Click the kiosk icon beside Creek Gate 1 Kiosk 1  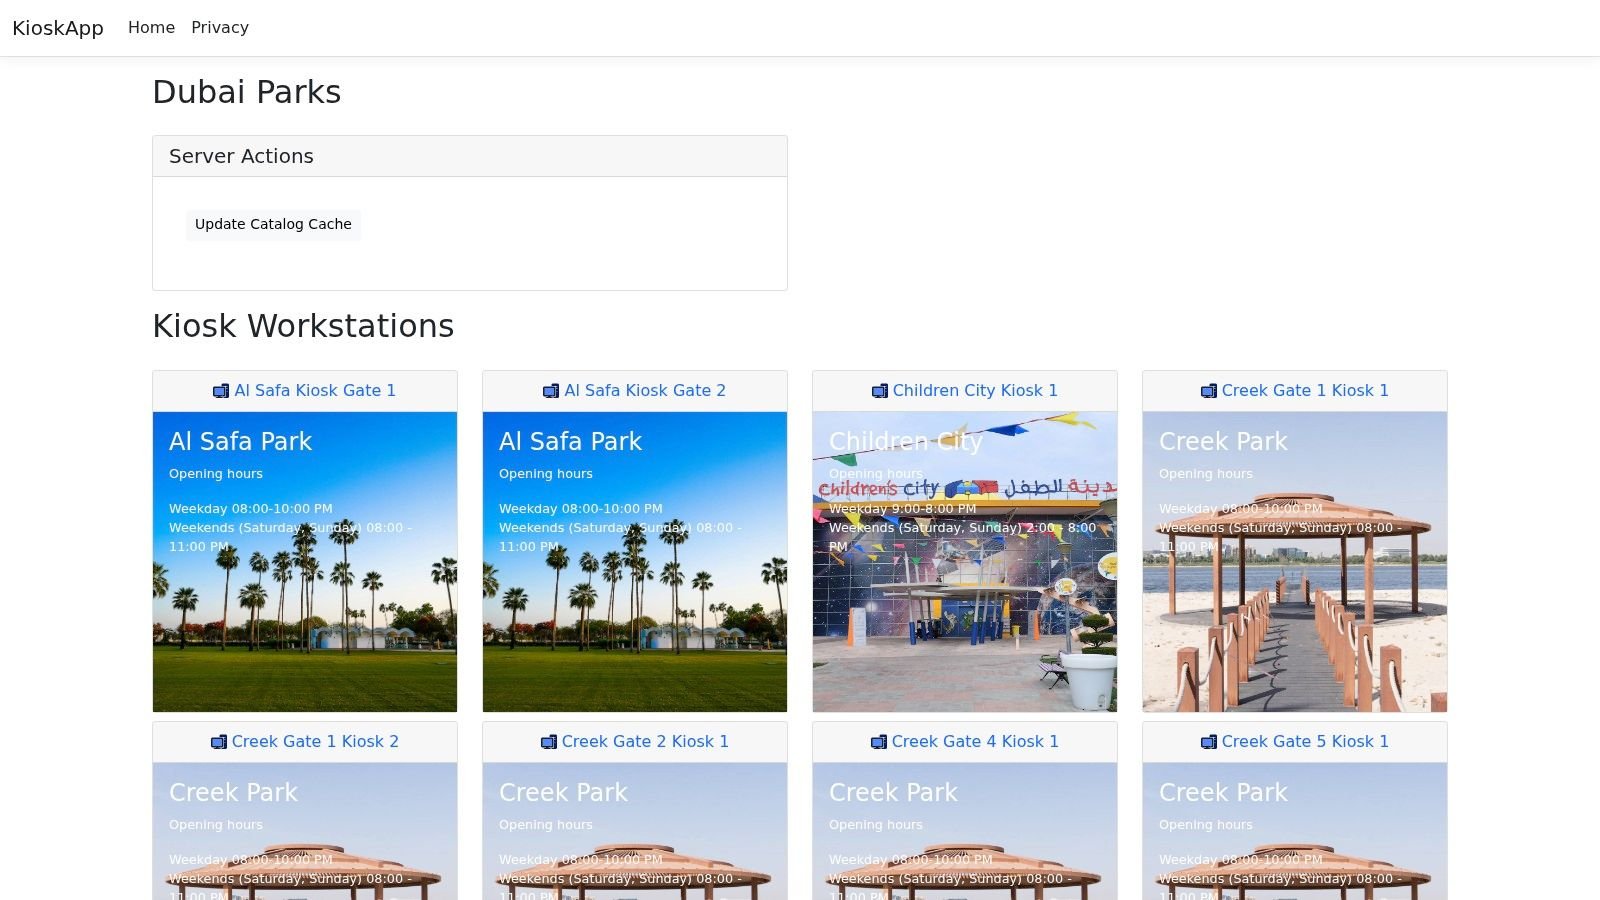(x=1209, y=391)
